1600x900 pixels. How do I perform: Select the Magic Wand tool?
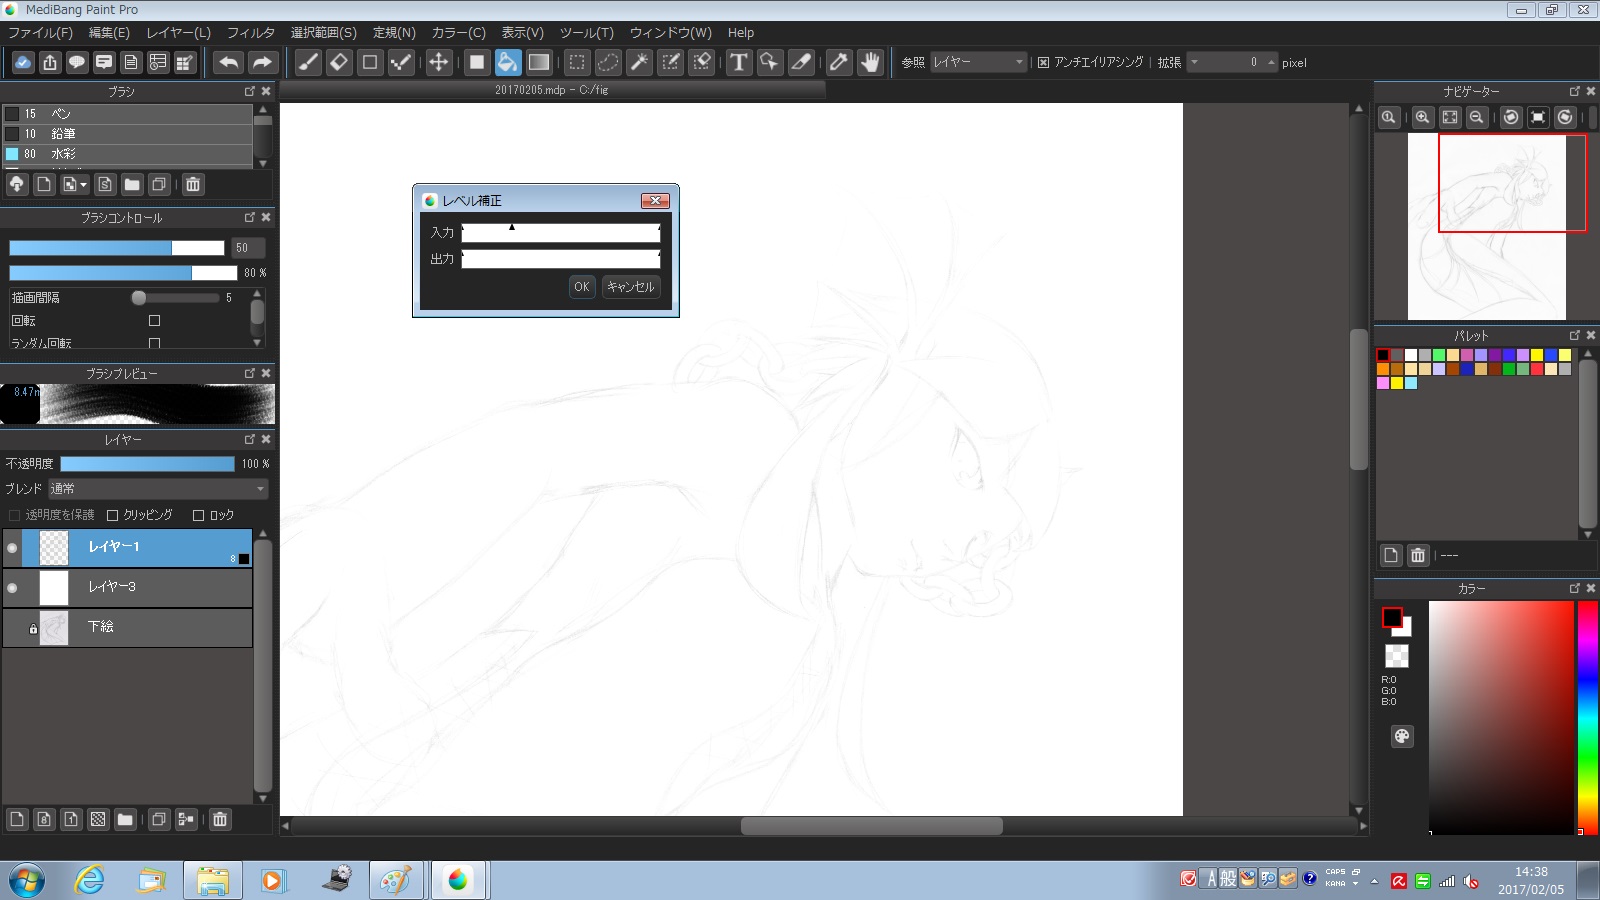coord(639,62)
